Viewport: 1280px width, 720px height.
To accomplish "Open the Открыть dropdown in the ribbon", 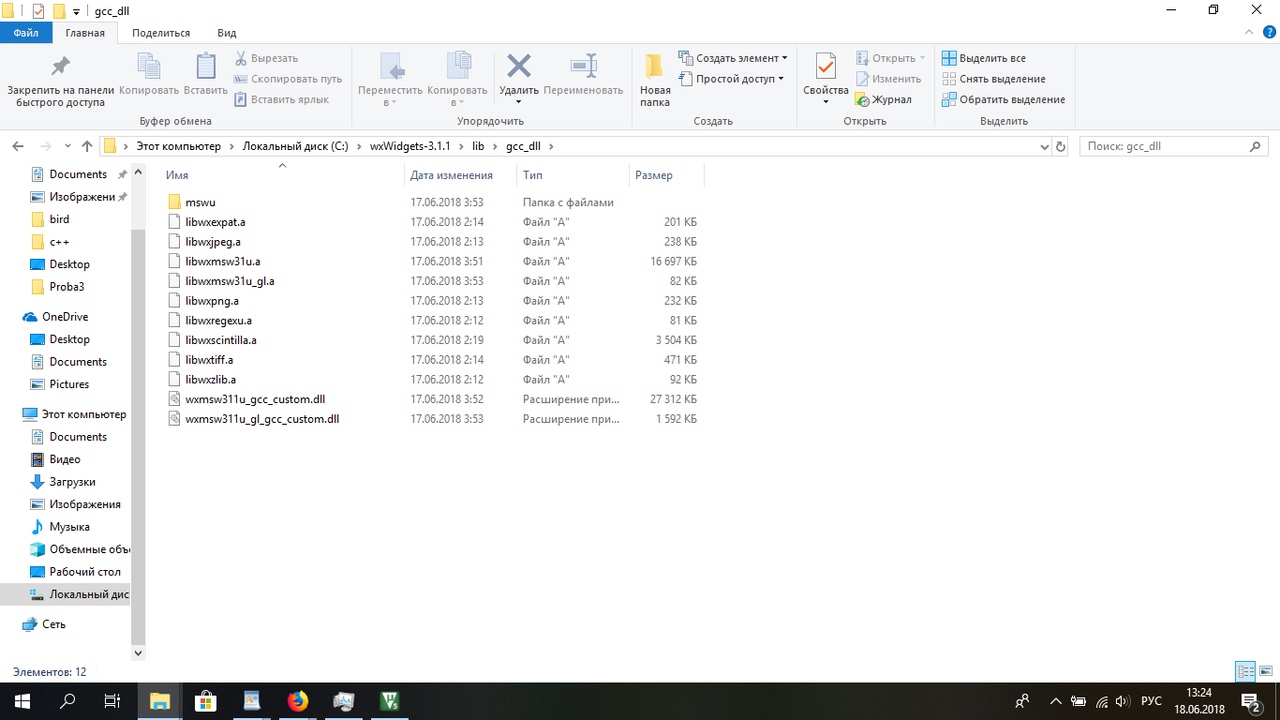I will (x=891, y=58).
